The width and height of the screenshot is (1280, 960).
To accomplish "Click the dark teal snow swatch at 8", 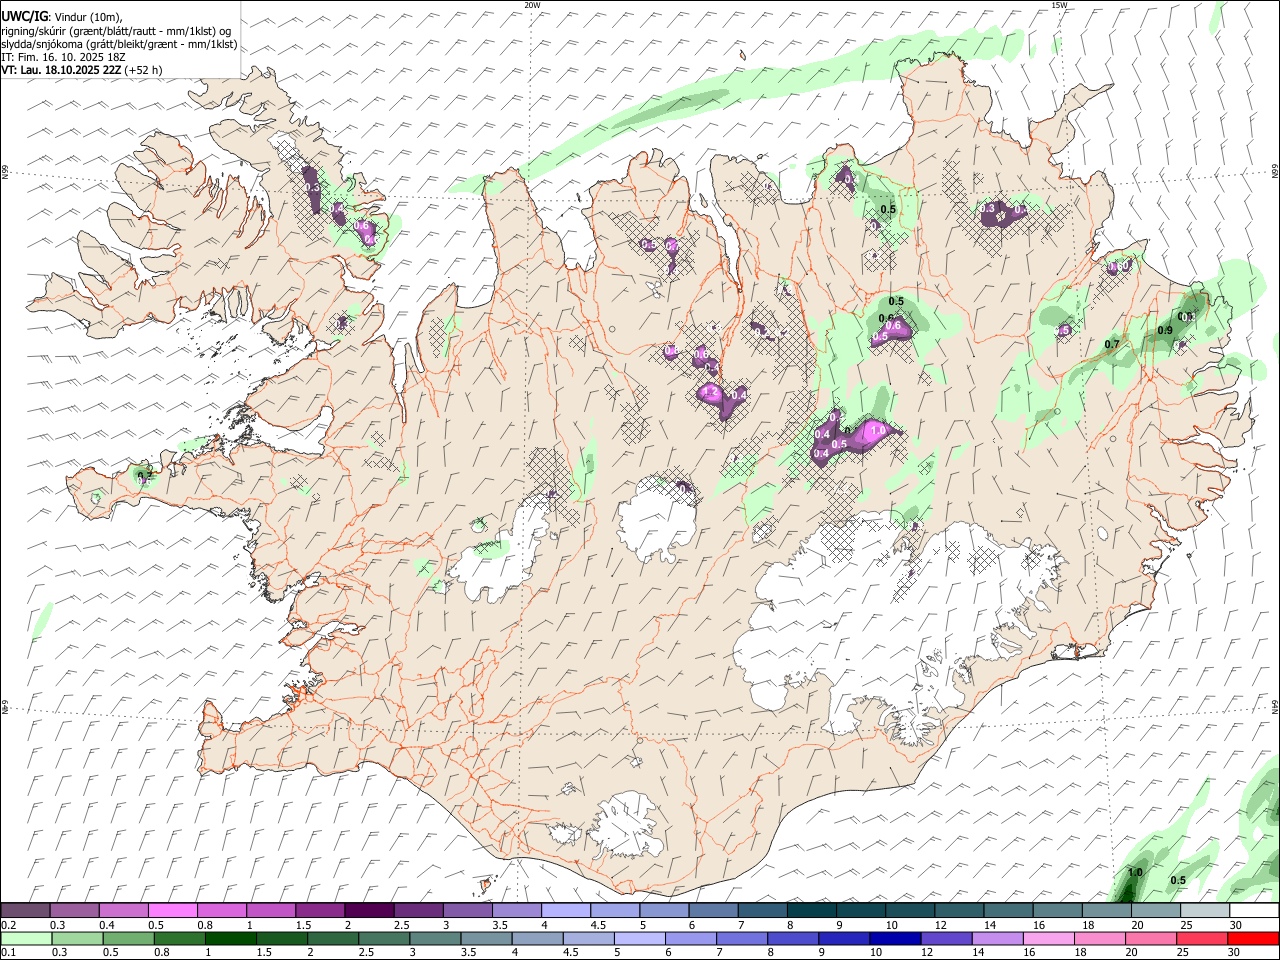I will click(x=811, y=910).
